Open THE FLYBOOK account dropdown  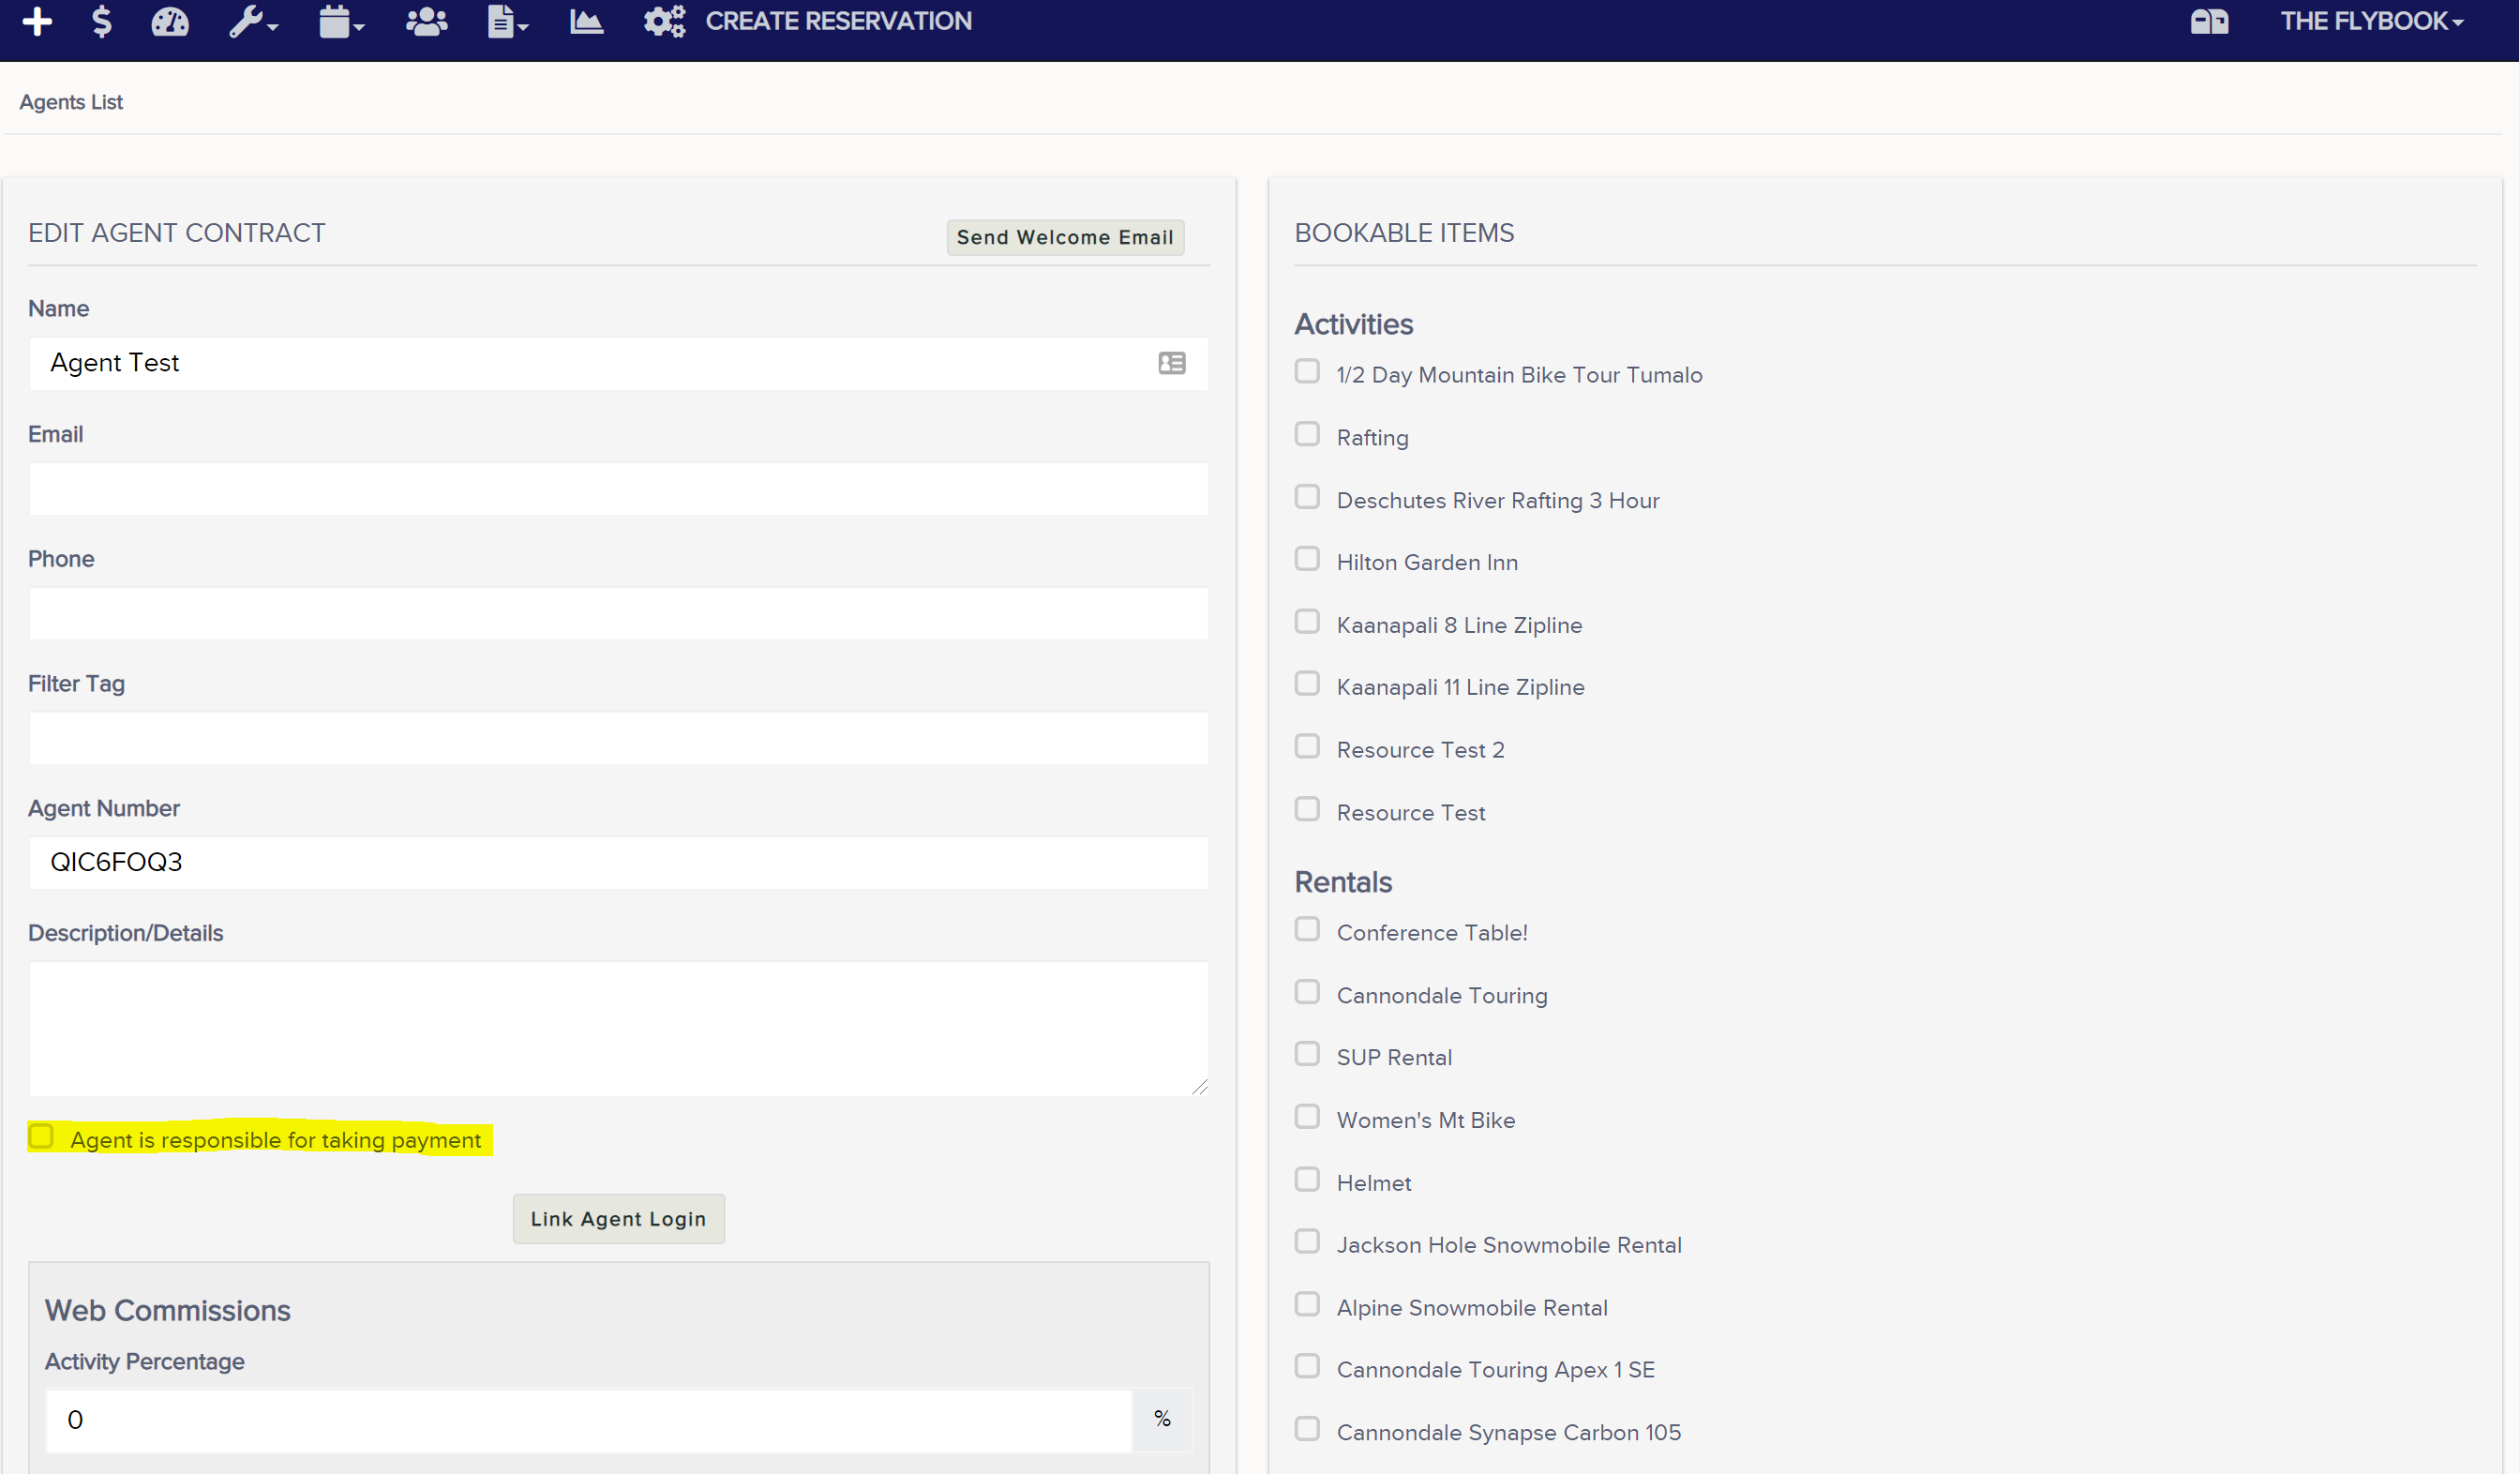(2371, 21)
